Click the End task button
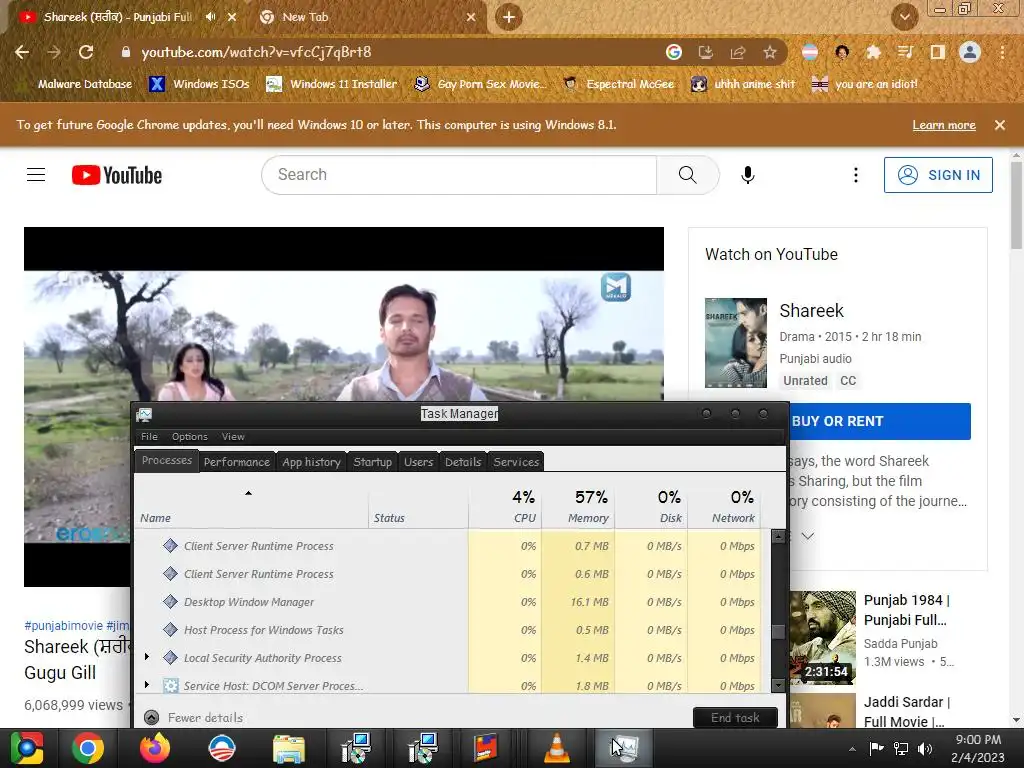Viewport: 1024px width, 768px height. 735,718
